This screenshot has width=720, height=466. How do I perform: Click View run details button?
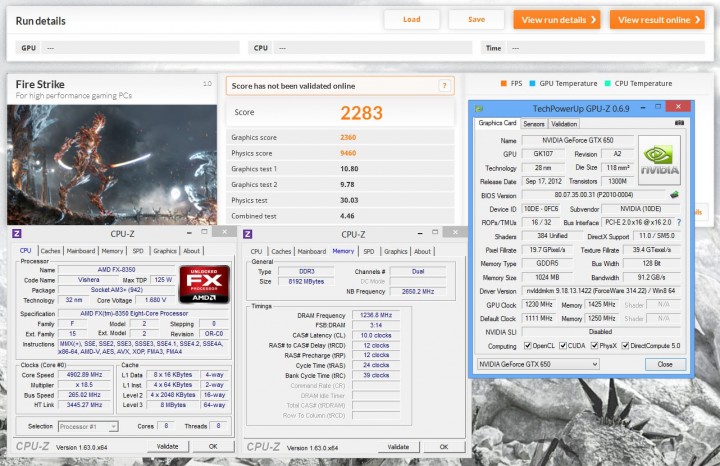[x=557, y=20]
